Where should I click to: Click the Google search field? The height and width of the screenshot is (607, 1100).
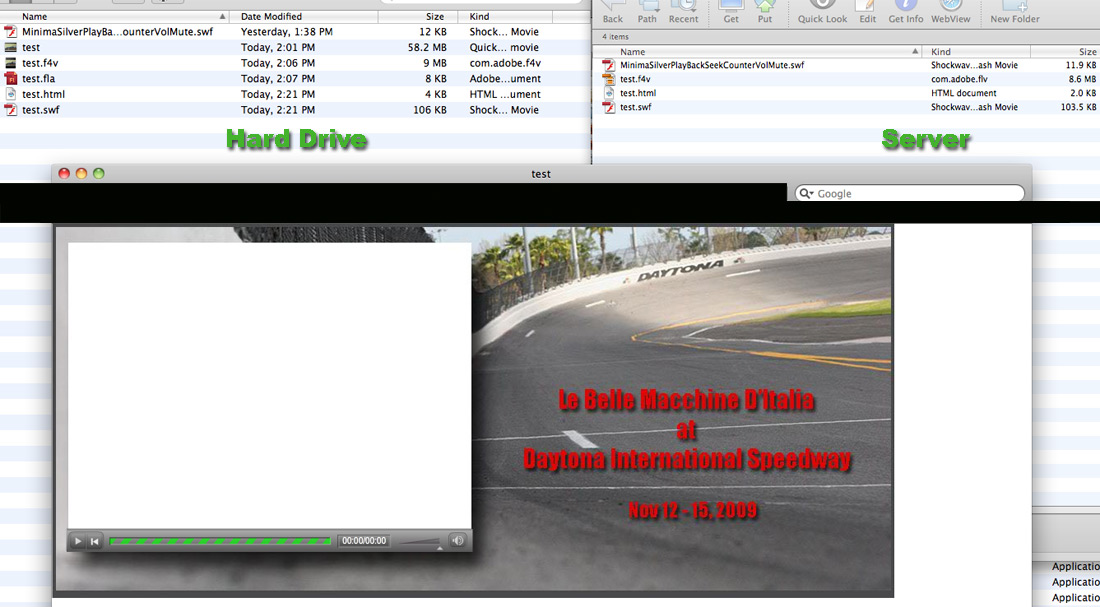click(909, 193)
